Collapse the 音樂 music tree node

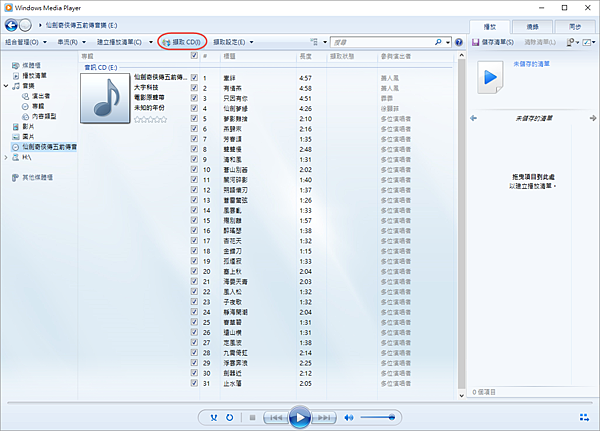pyautogui.click(x=6, y=86)
